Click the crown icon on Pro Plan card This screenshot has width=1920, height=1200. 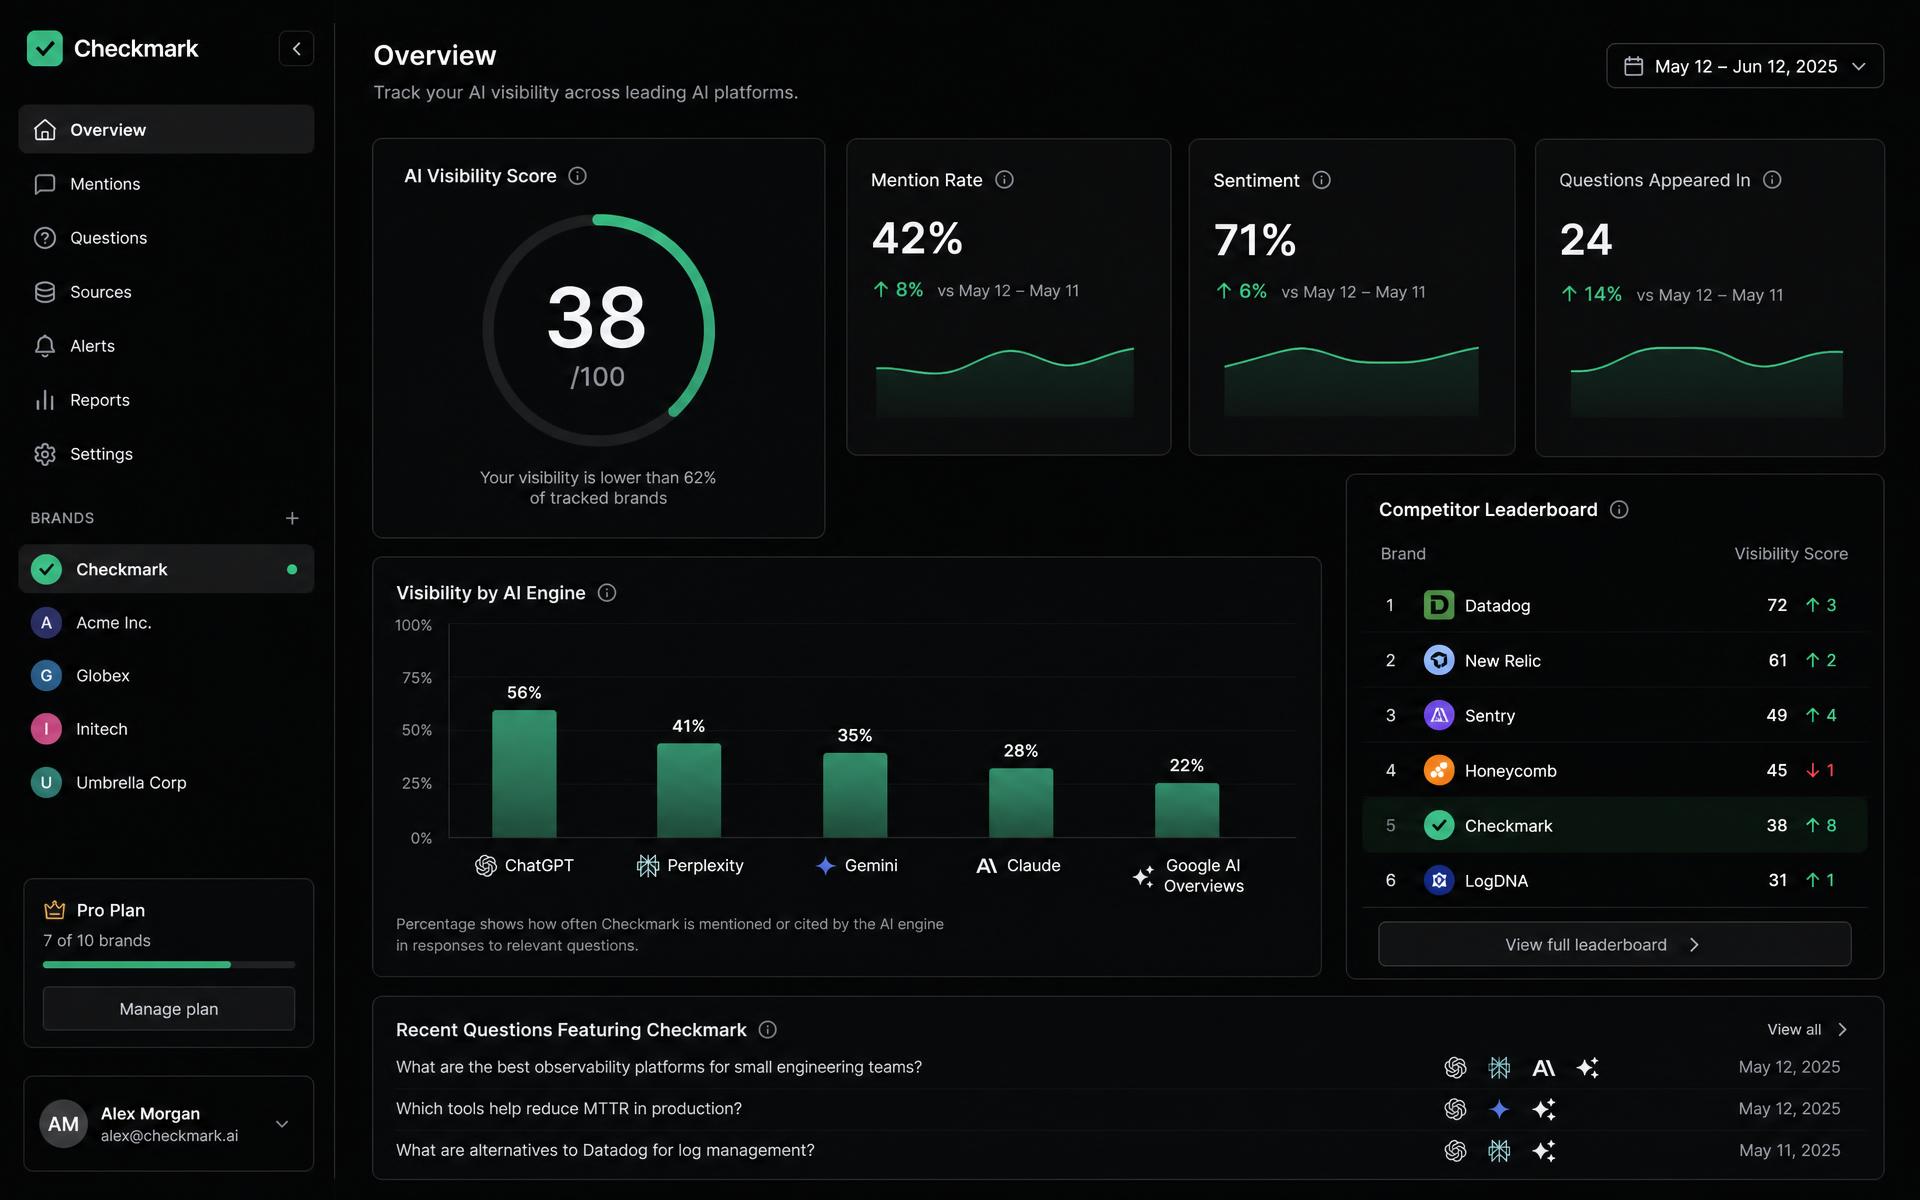(54, 910)
